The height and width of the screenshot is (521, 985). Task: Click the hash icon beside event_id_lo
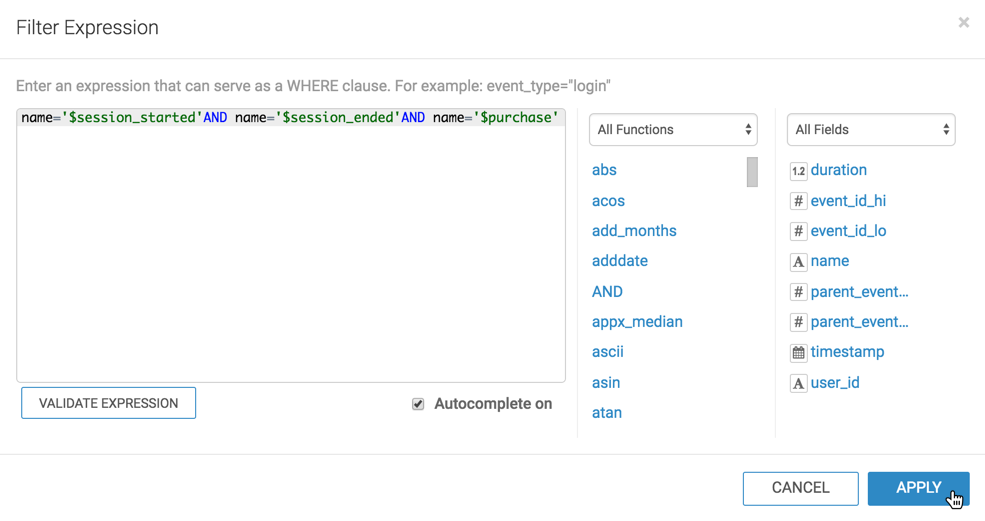click(x=798, y=231)
